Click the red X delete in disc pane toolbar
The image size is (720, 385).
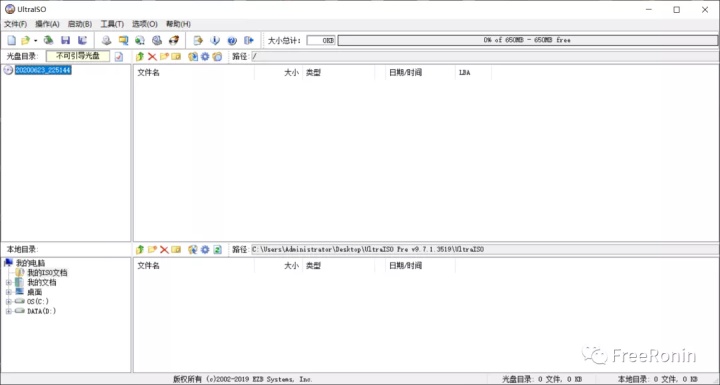coord(152,57)
